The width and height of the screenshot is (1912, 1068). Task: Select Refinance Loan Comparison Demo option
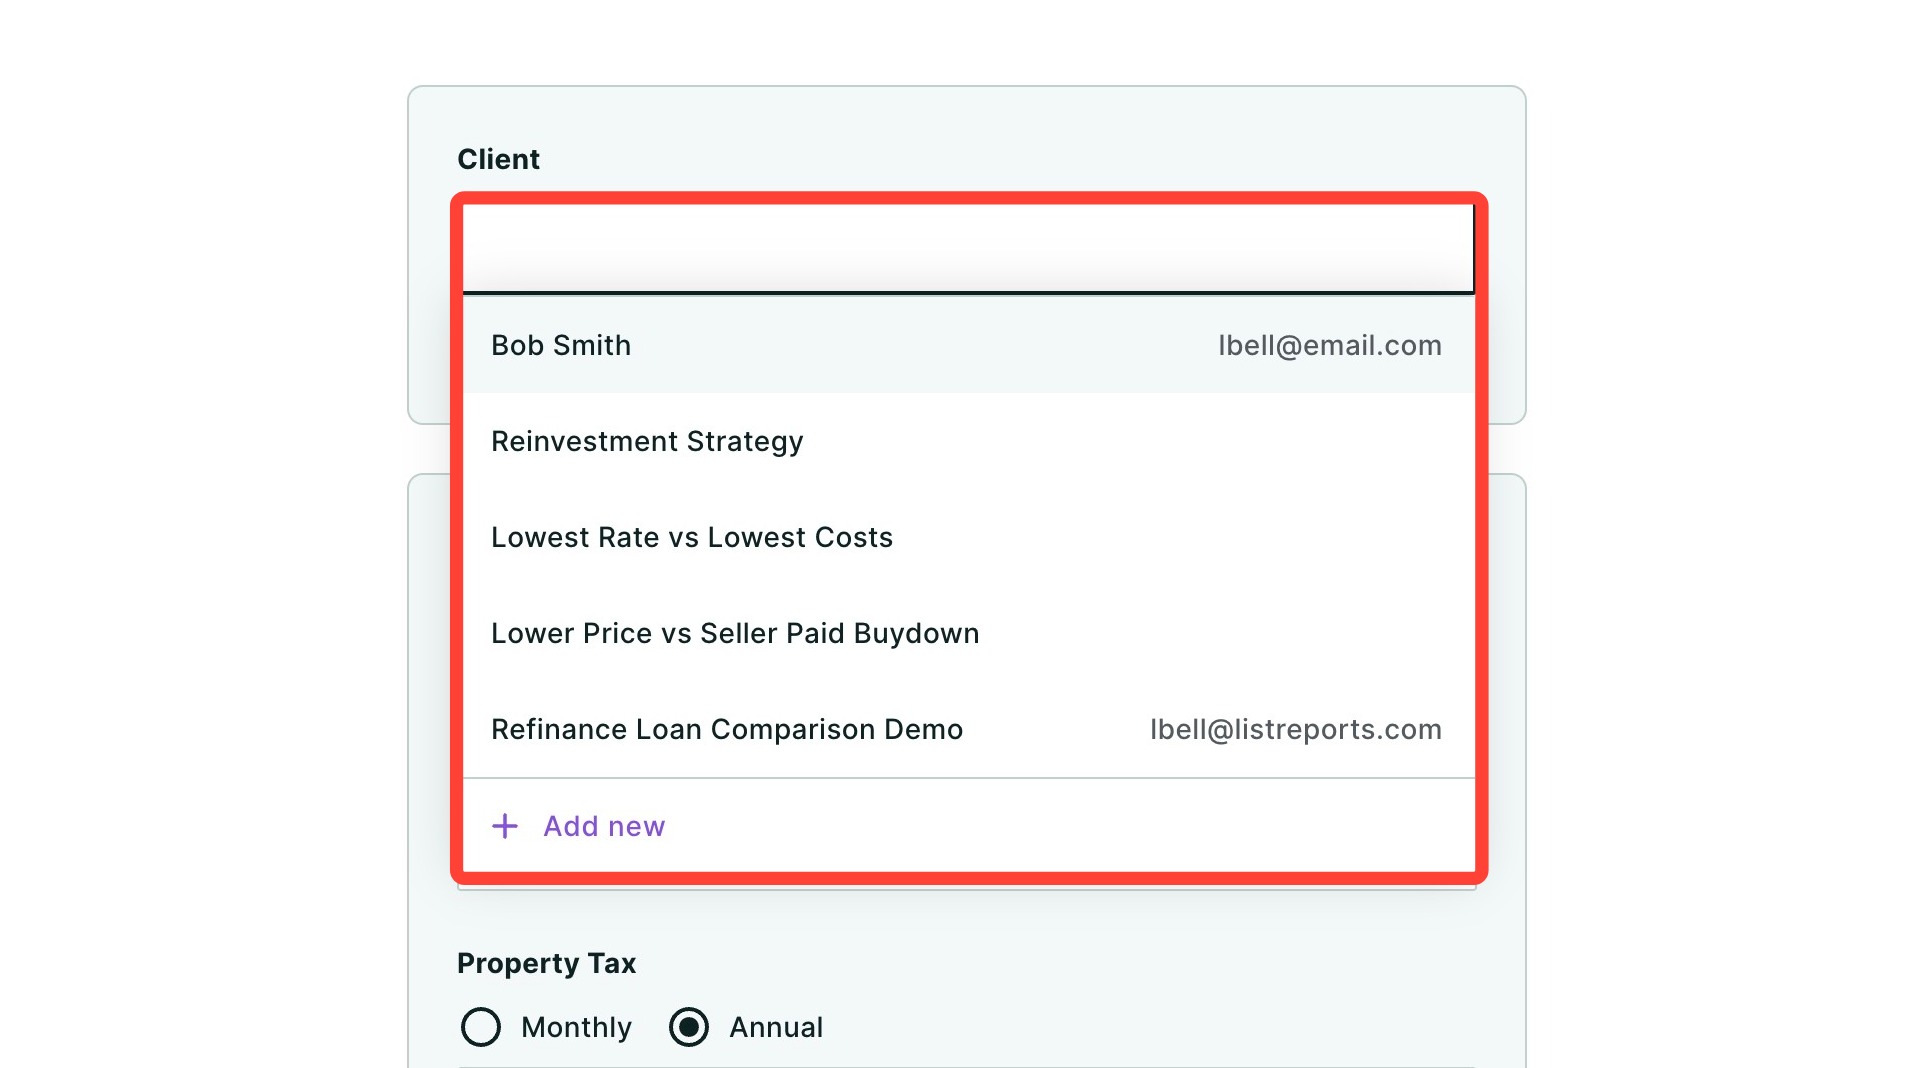[968, 729]
